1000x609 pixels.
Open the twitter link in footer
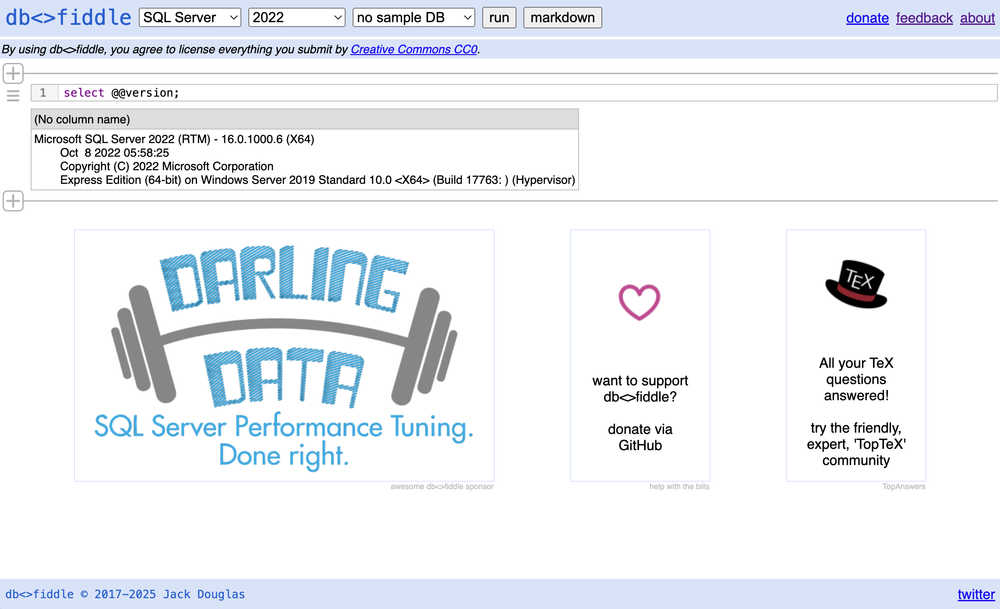coord(976,594)
